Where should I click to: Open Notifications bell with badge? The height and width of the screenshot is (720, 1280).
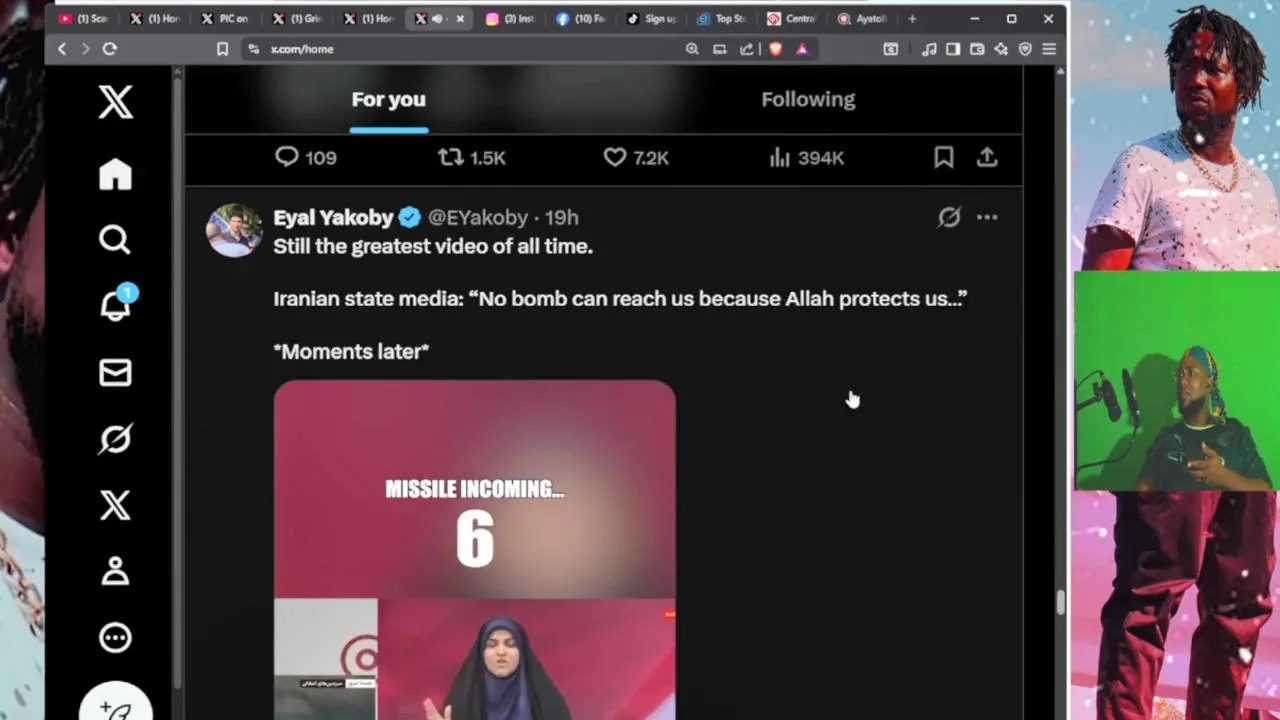coord(117,304)
